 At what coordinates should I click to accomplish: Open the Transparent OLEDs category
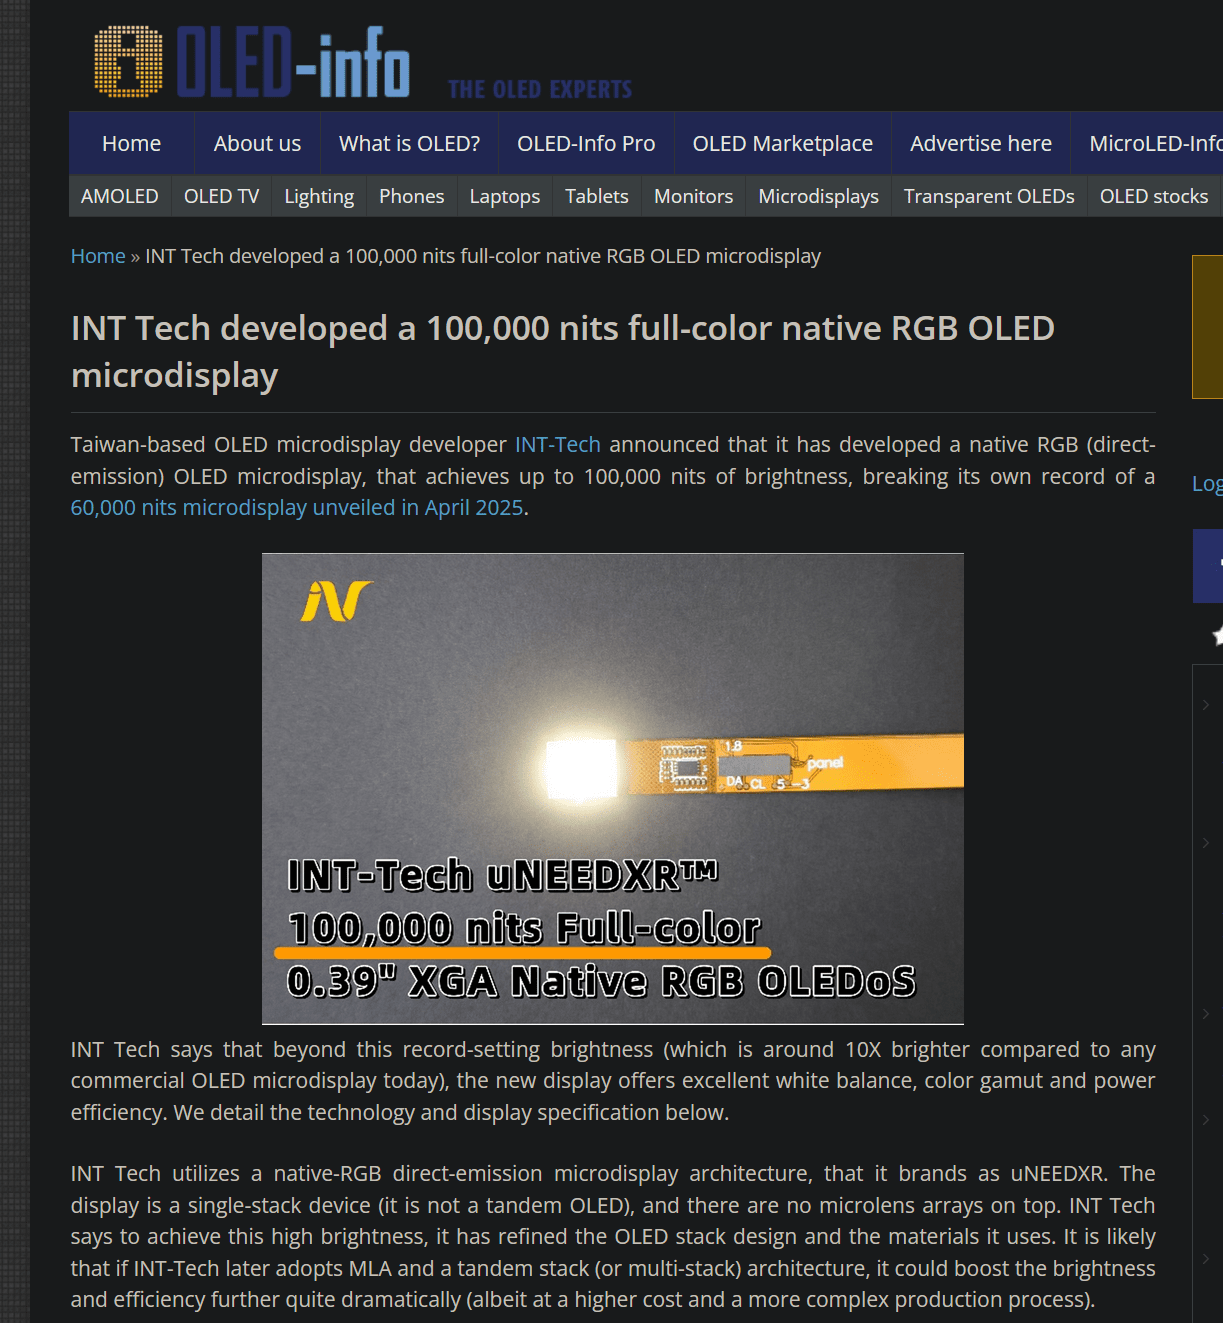(987, 196)
